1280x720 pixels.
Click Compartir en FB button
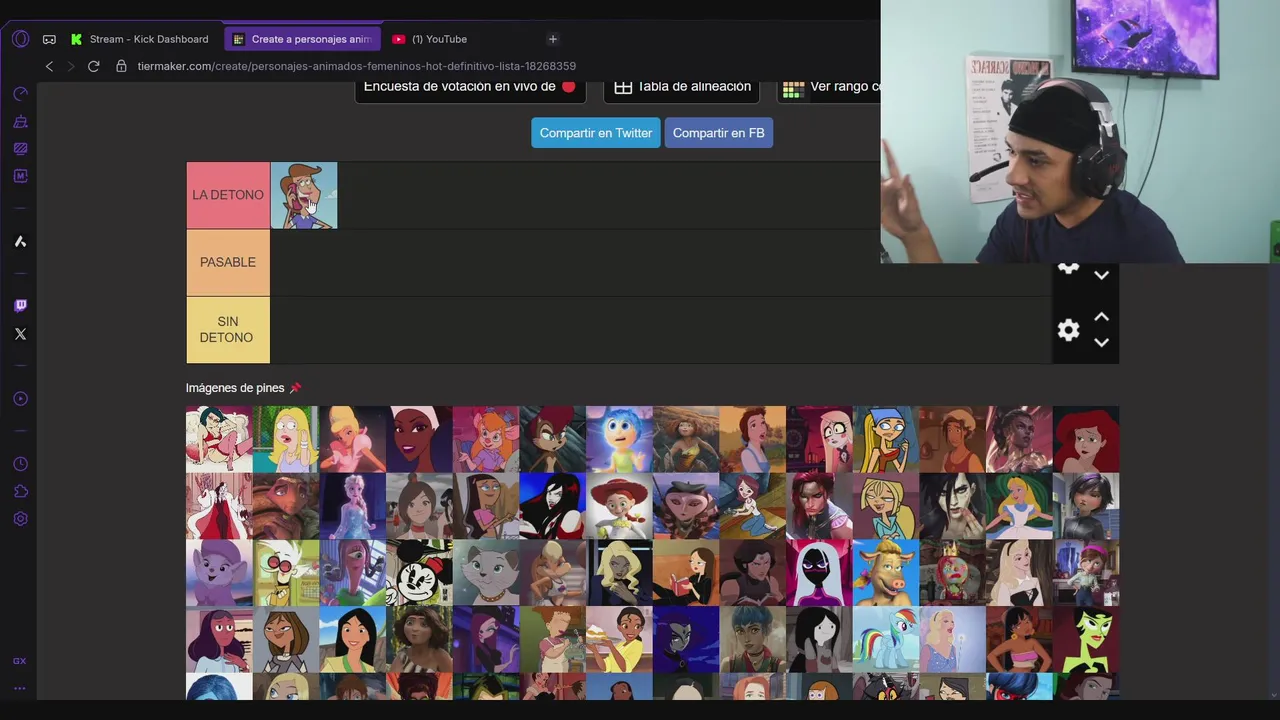(718, 133)
